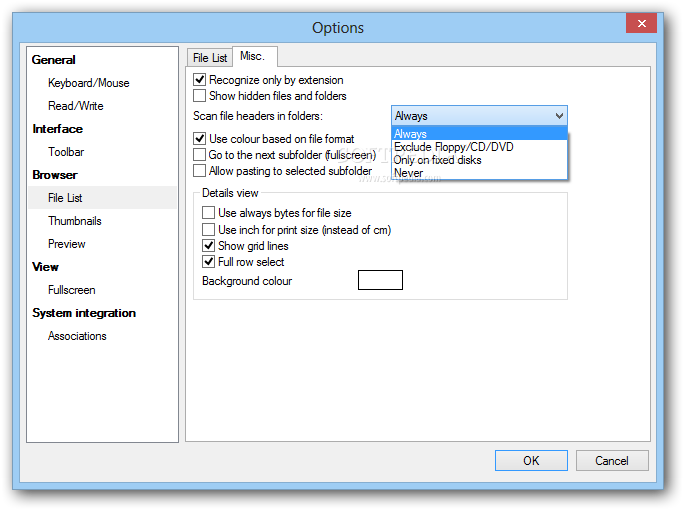The width and height of the screenshot is (684, 510).
Task: Select the Misc. tab
Action: pyautogui.click(x=254, y=56)
